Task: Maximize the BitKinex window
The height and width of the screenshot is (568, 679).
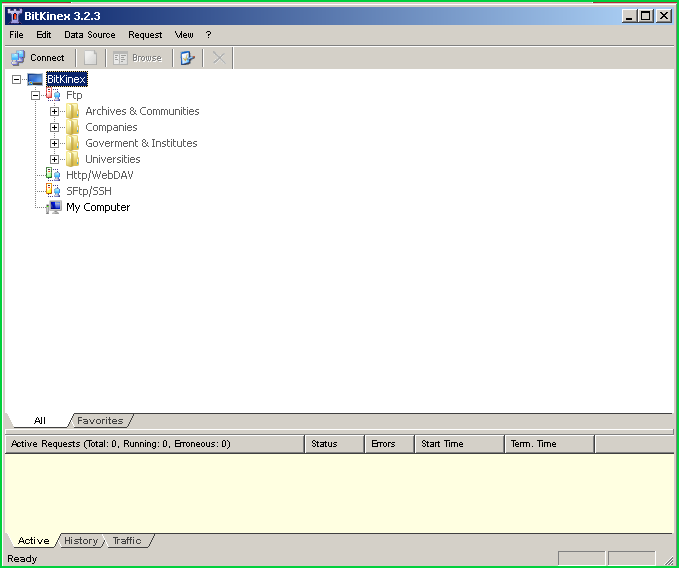Action: pyautogui.click(x=645, y=16)
